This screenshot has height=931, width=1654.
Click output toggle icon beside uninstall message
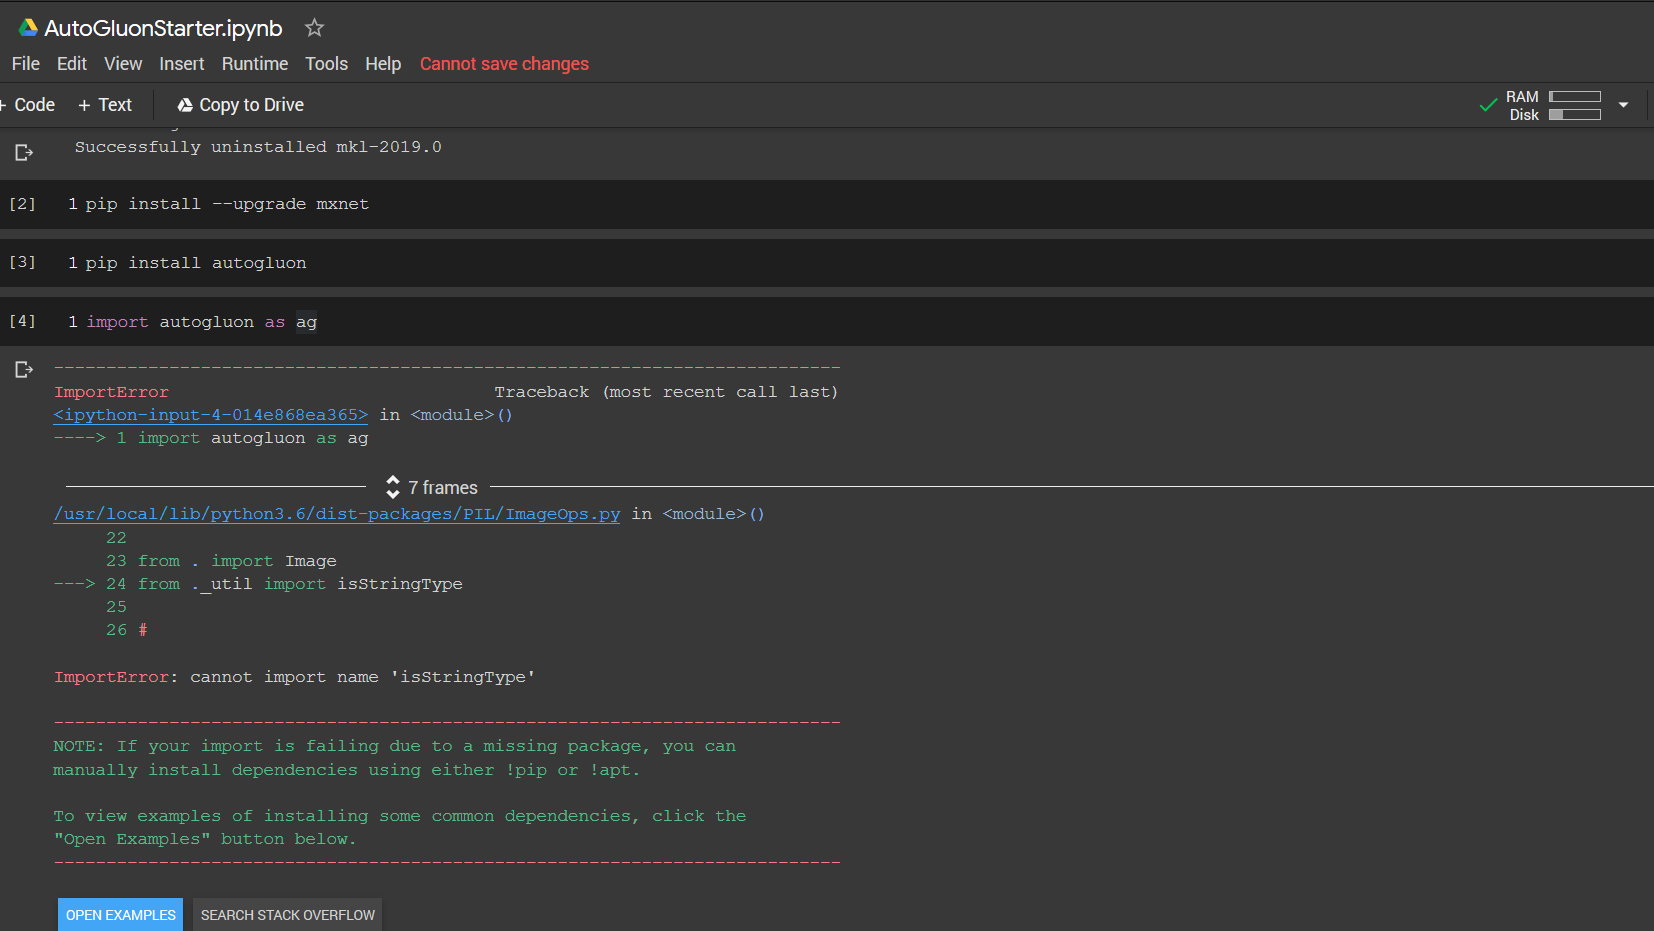pyautogui.click(x=24, y=153)
